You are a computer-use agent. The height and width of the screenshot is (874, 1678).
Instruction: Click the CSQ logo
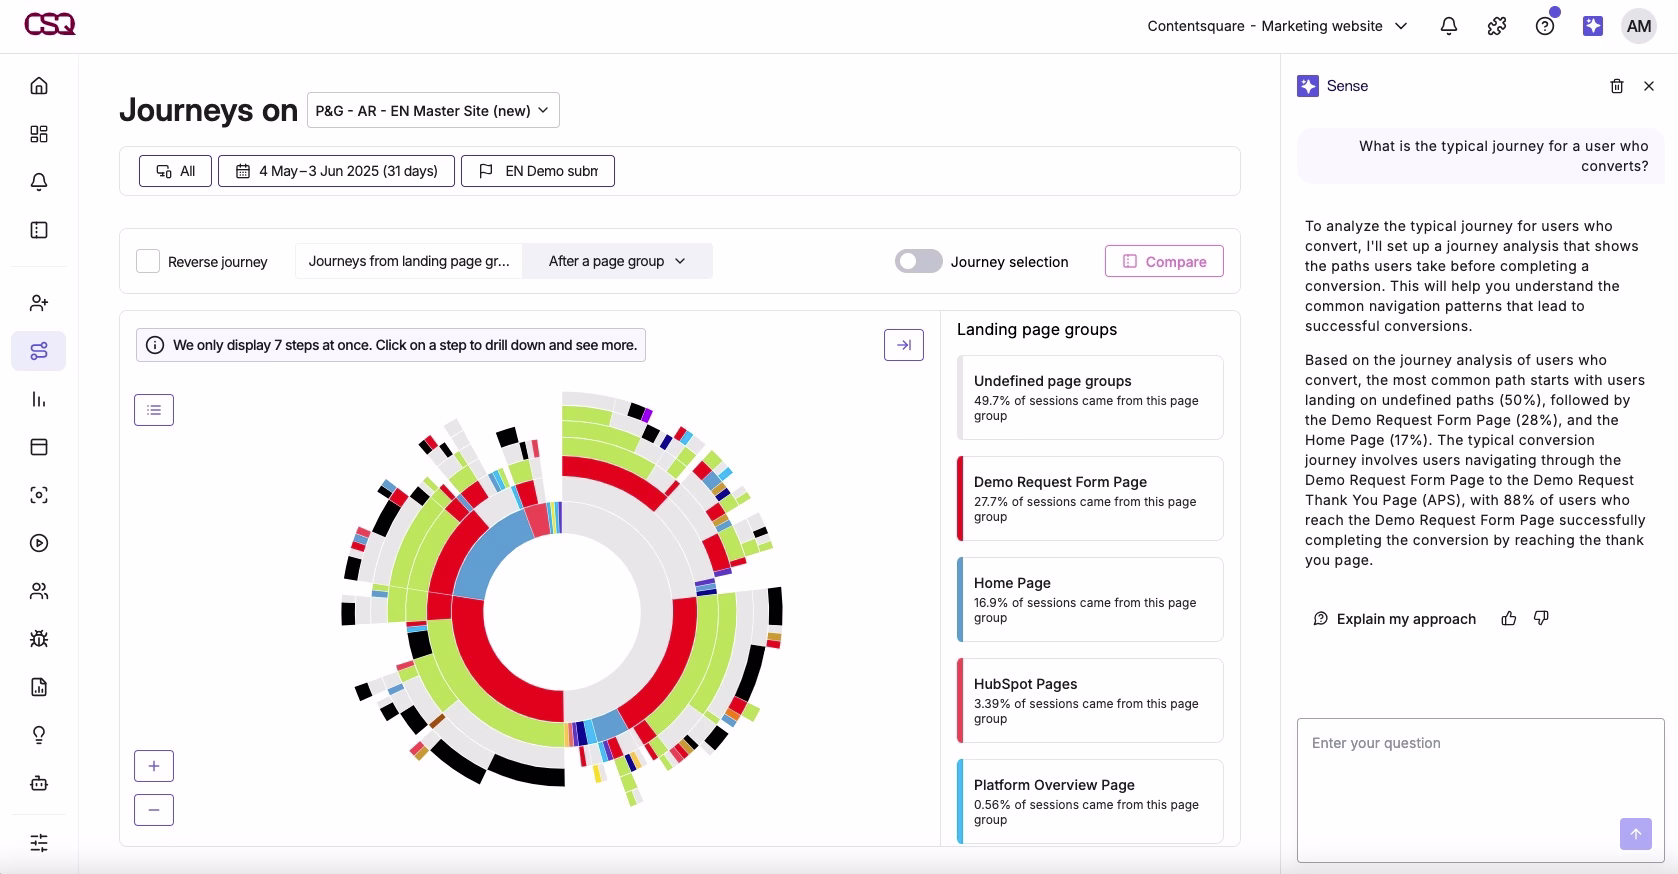[50, 25]
